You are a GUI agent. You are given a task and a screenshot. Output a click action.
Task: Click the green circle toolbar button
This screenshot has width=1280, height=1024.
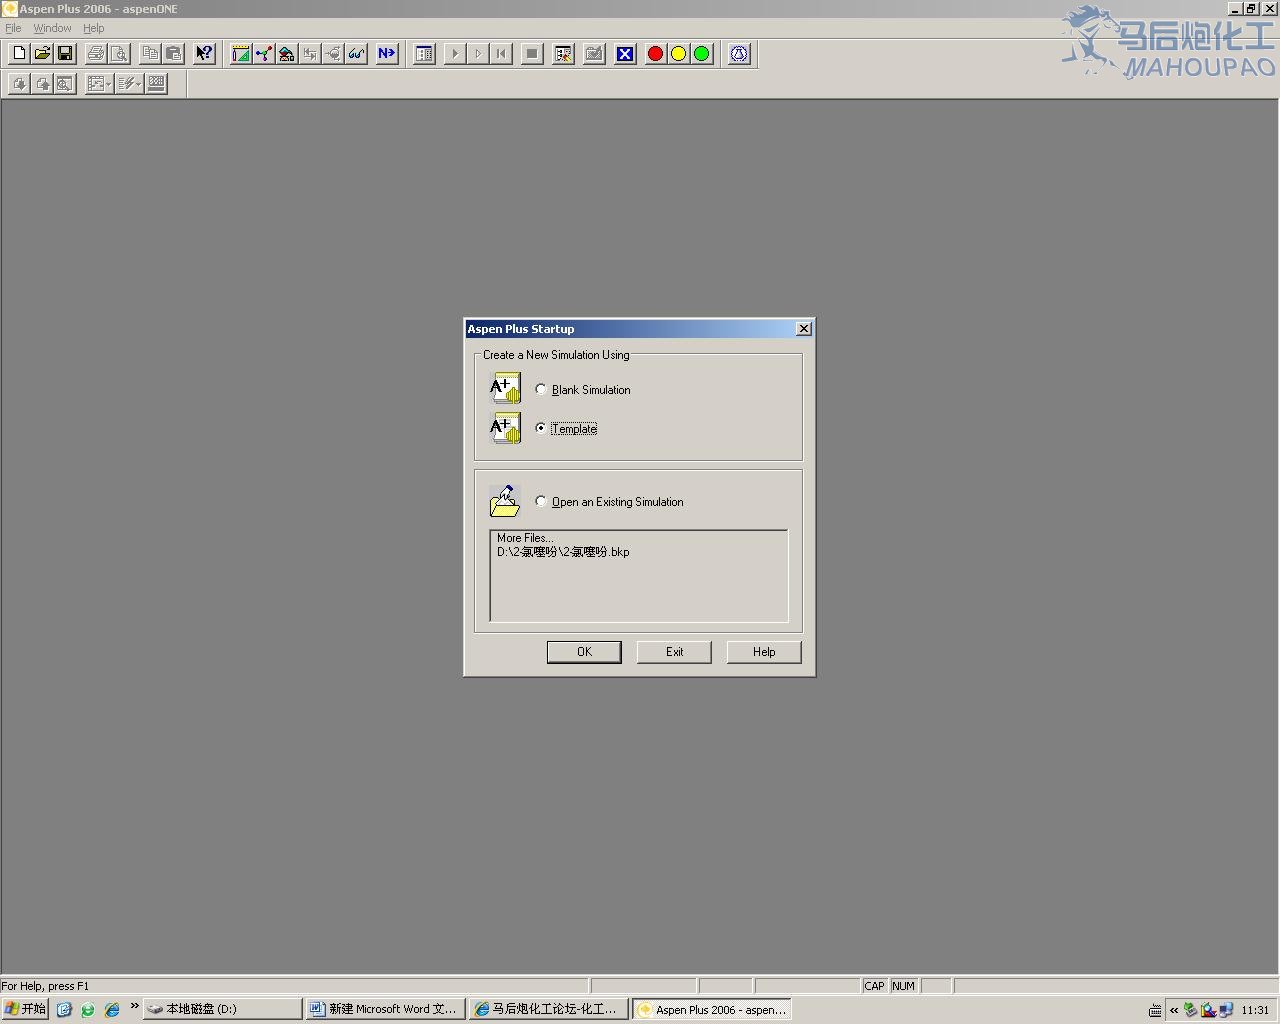tap(702, 54)
